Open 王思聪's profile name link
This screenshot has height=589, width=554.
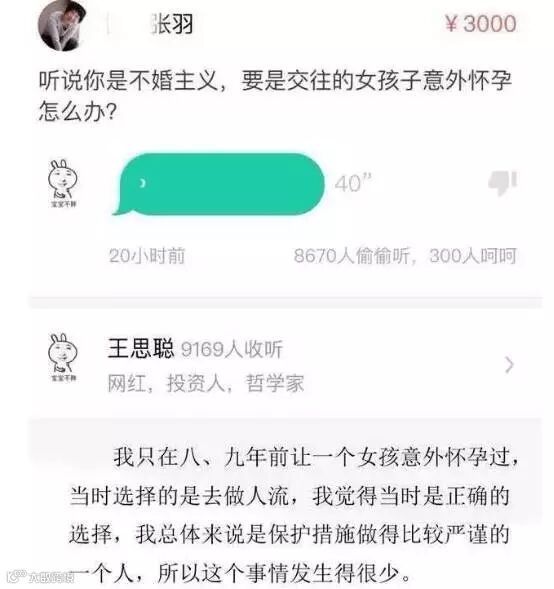[x=141, y=348]
